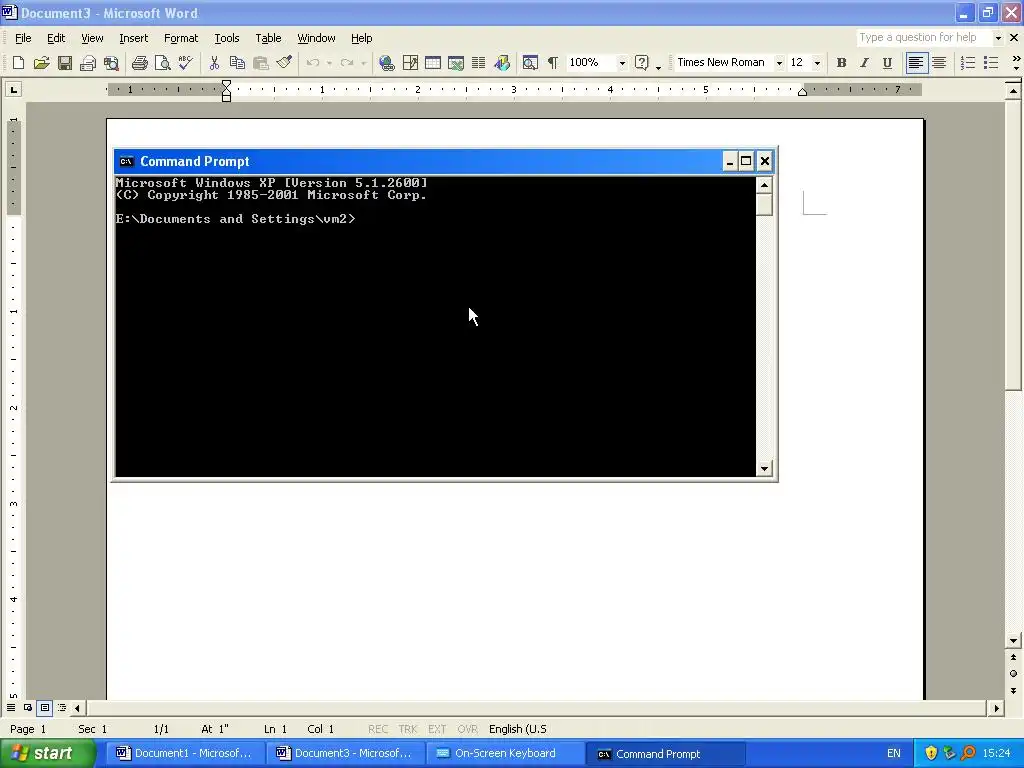Select Center alignment
This screenshot has width=1024, height=768.
pos(939,63)
